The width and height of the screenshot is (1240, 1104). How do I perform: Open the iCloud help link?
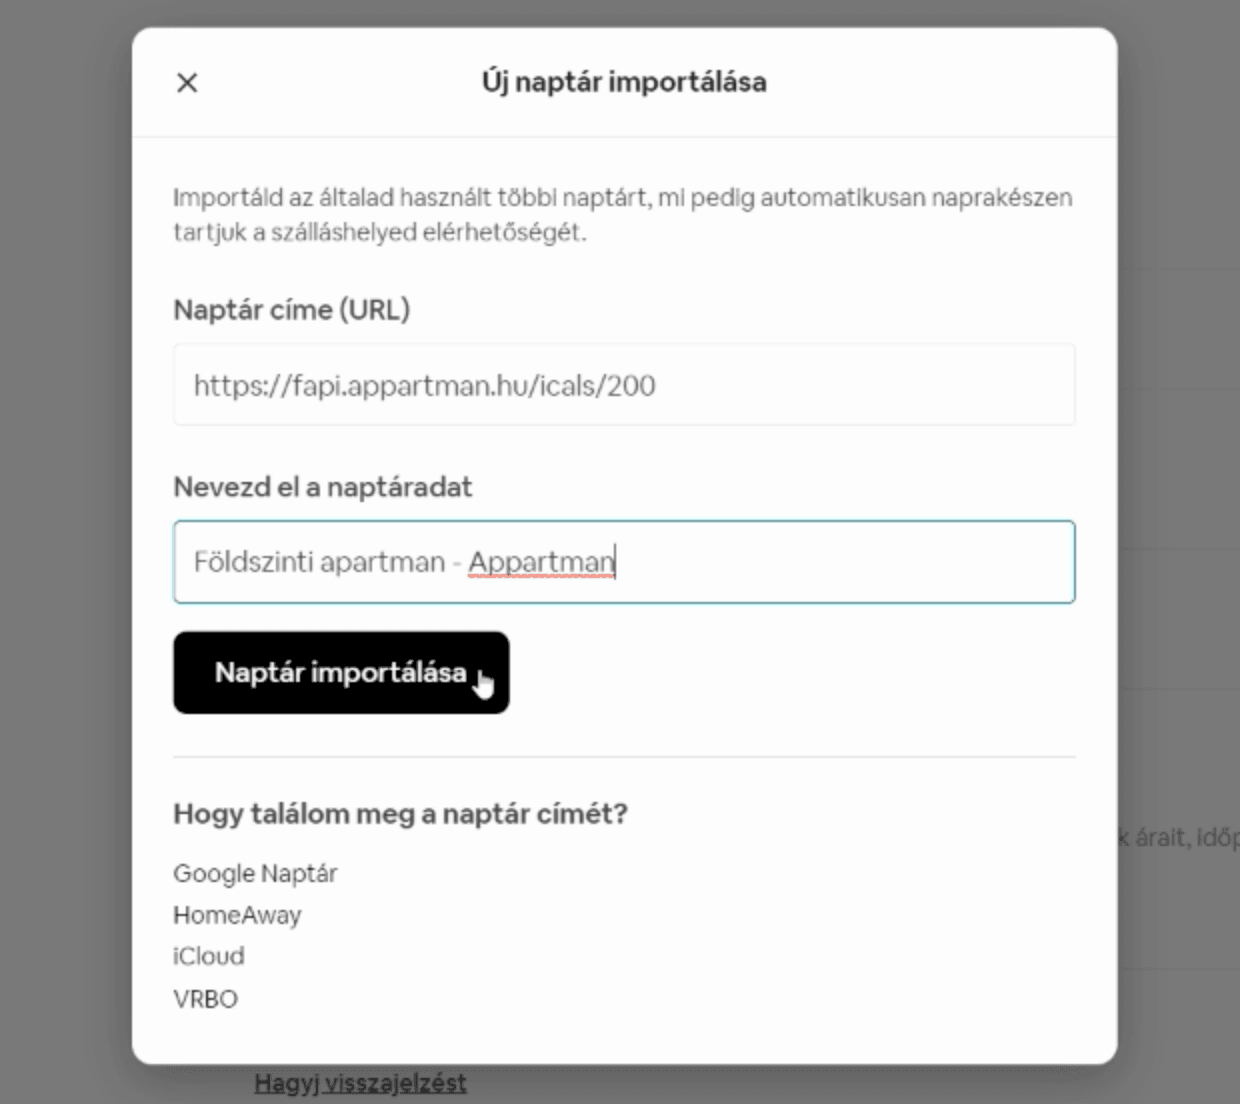[x=208, y=956]
